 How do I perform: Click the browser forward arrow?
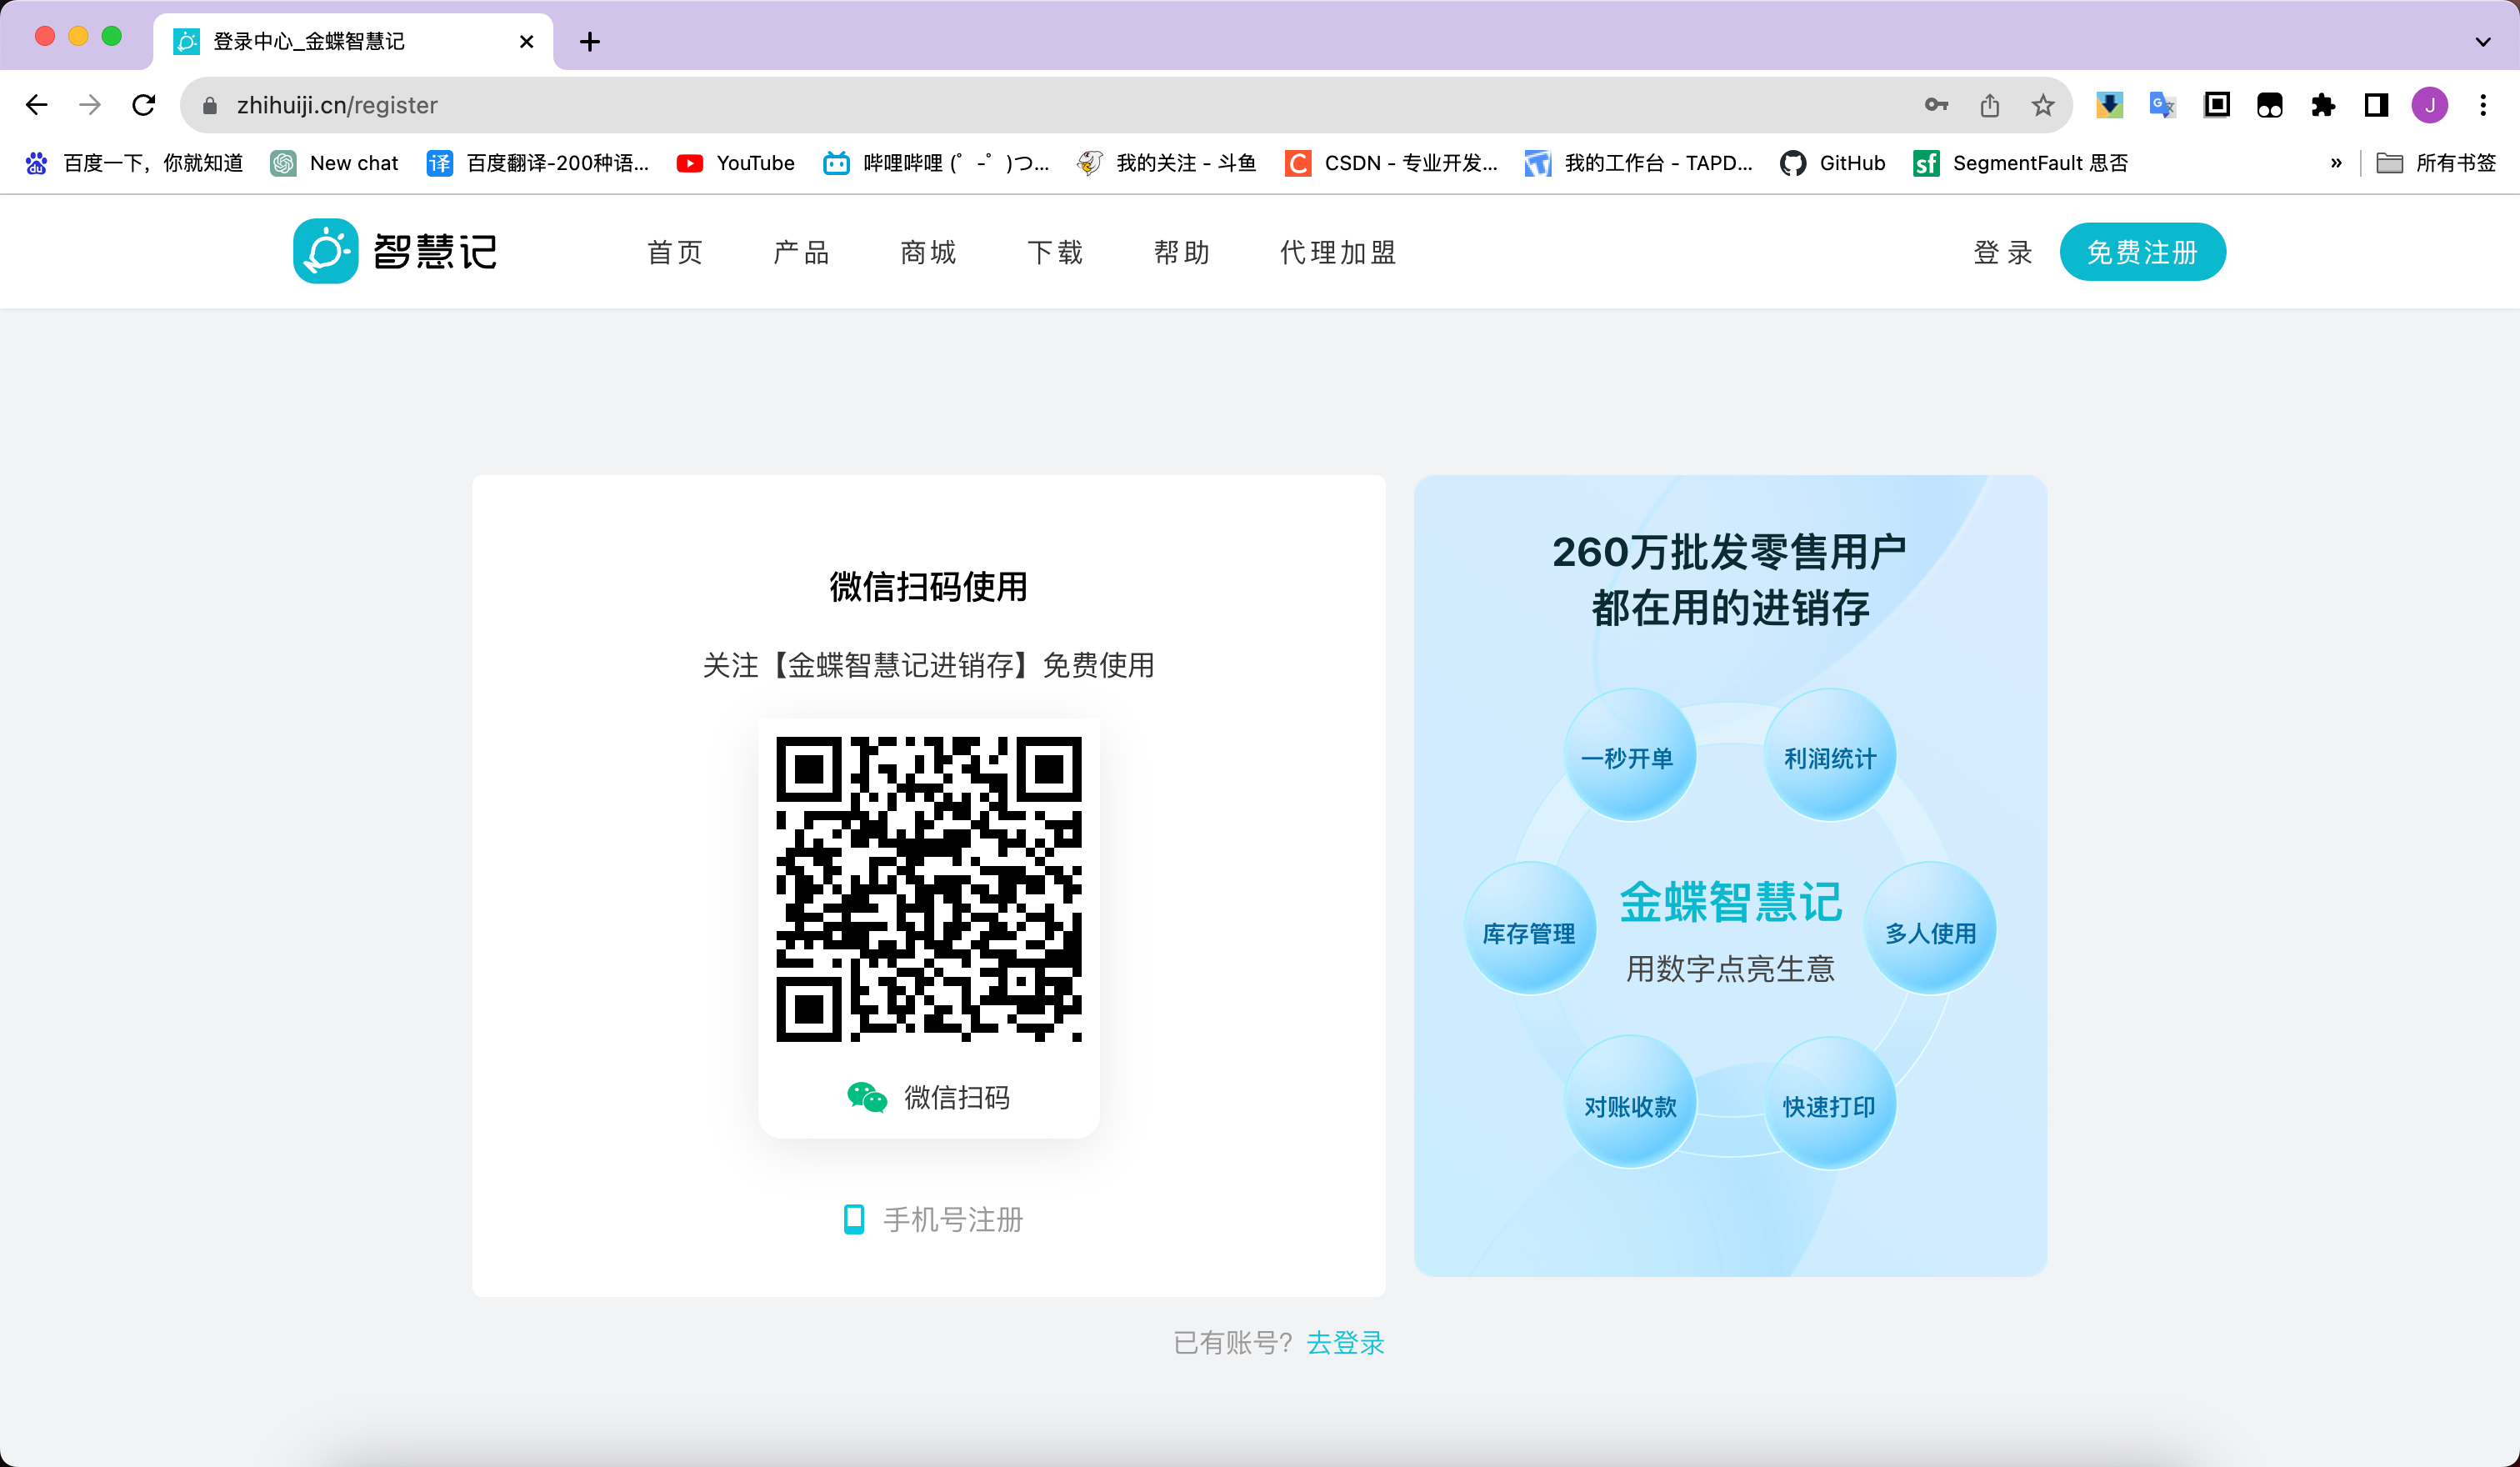pyautogui.click(x=90, y=105)
